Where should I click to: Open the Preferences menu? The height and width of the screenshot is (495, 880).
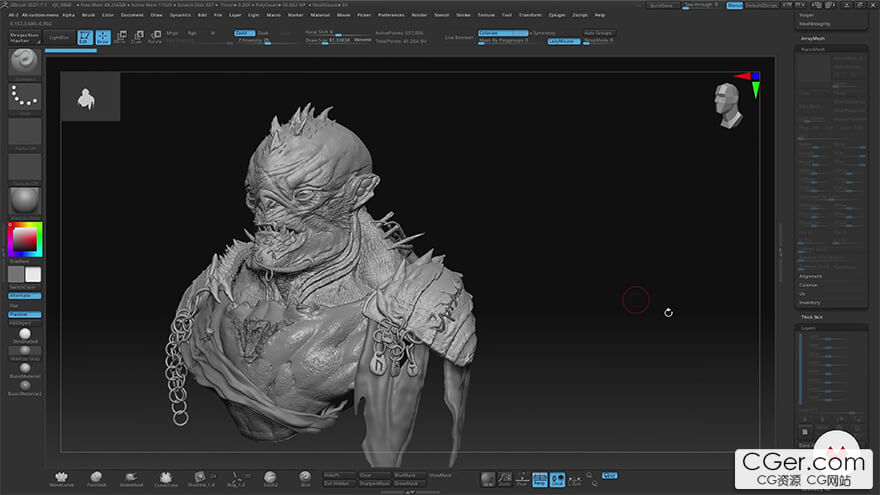[x=391, y=15]
